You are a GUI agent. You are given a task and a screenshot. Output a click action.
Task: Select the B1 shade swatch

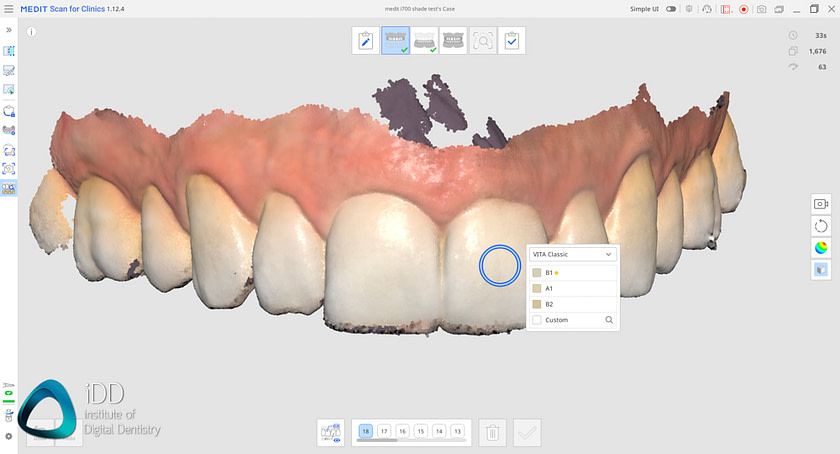pos(537,272)
